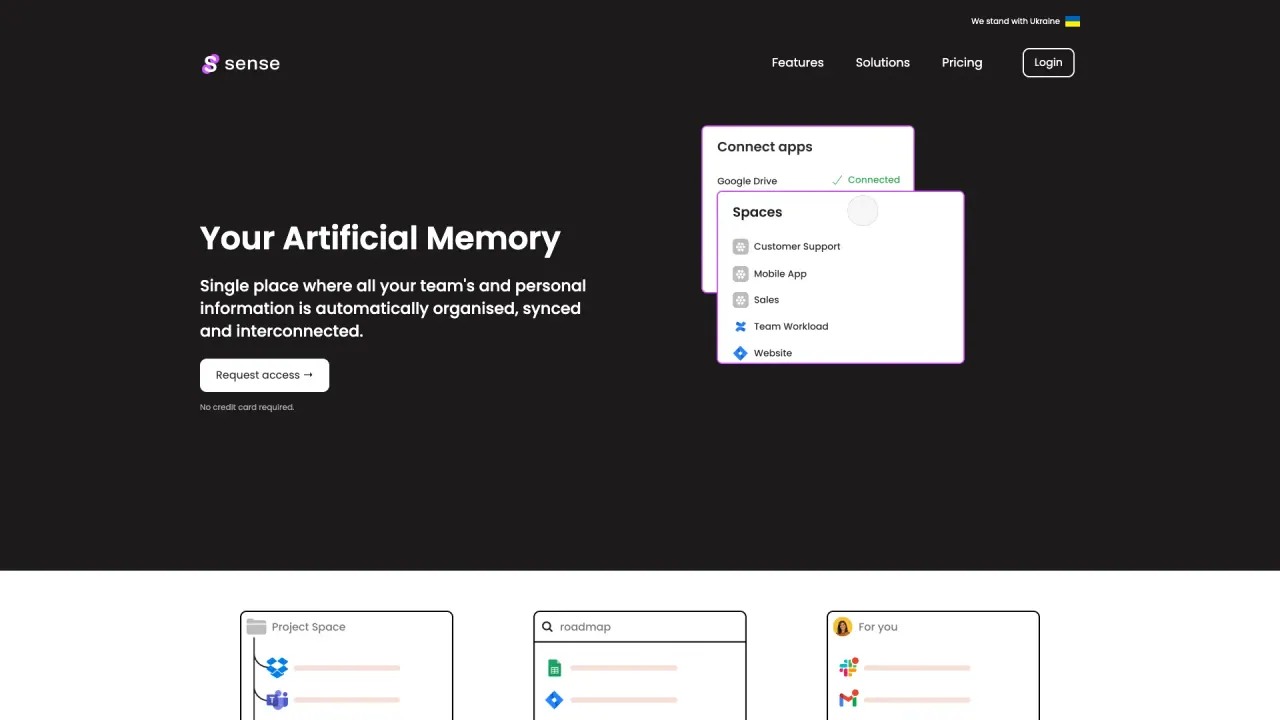Image resolution: width=1280 pixels, height=720 pixels.
Task: Go to the Pricing page
Action: click(x=962, y=63)
